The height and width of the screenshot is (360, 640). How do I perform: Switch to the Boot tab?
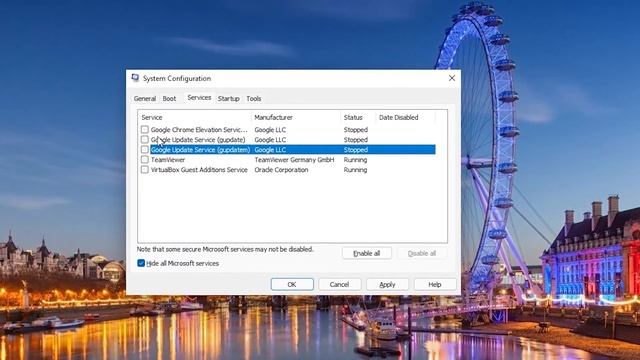tap(169, 98)
